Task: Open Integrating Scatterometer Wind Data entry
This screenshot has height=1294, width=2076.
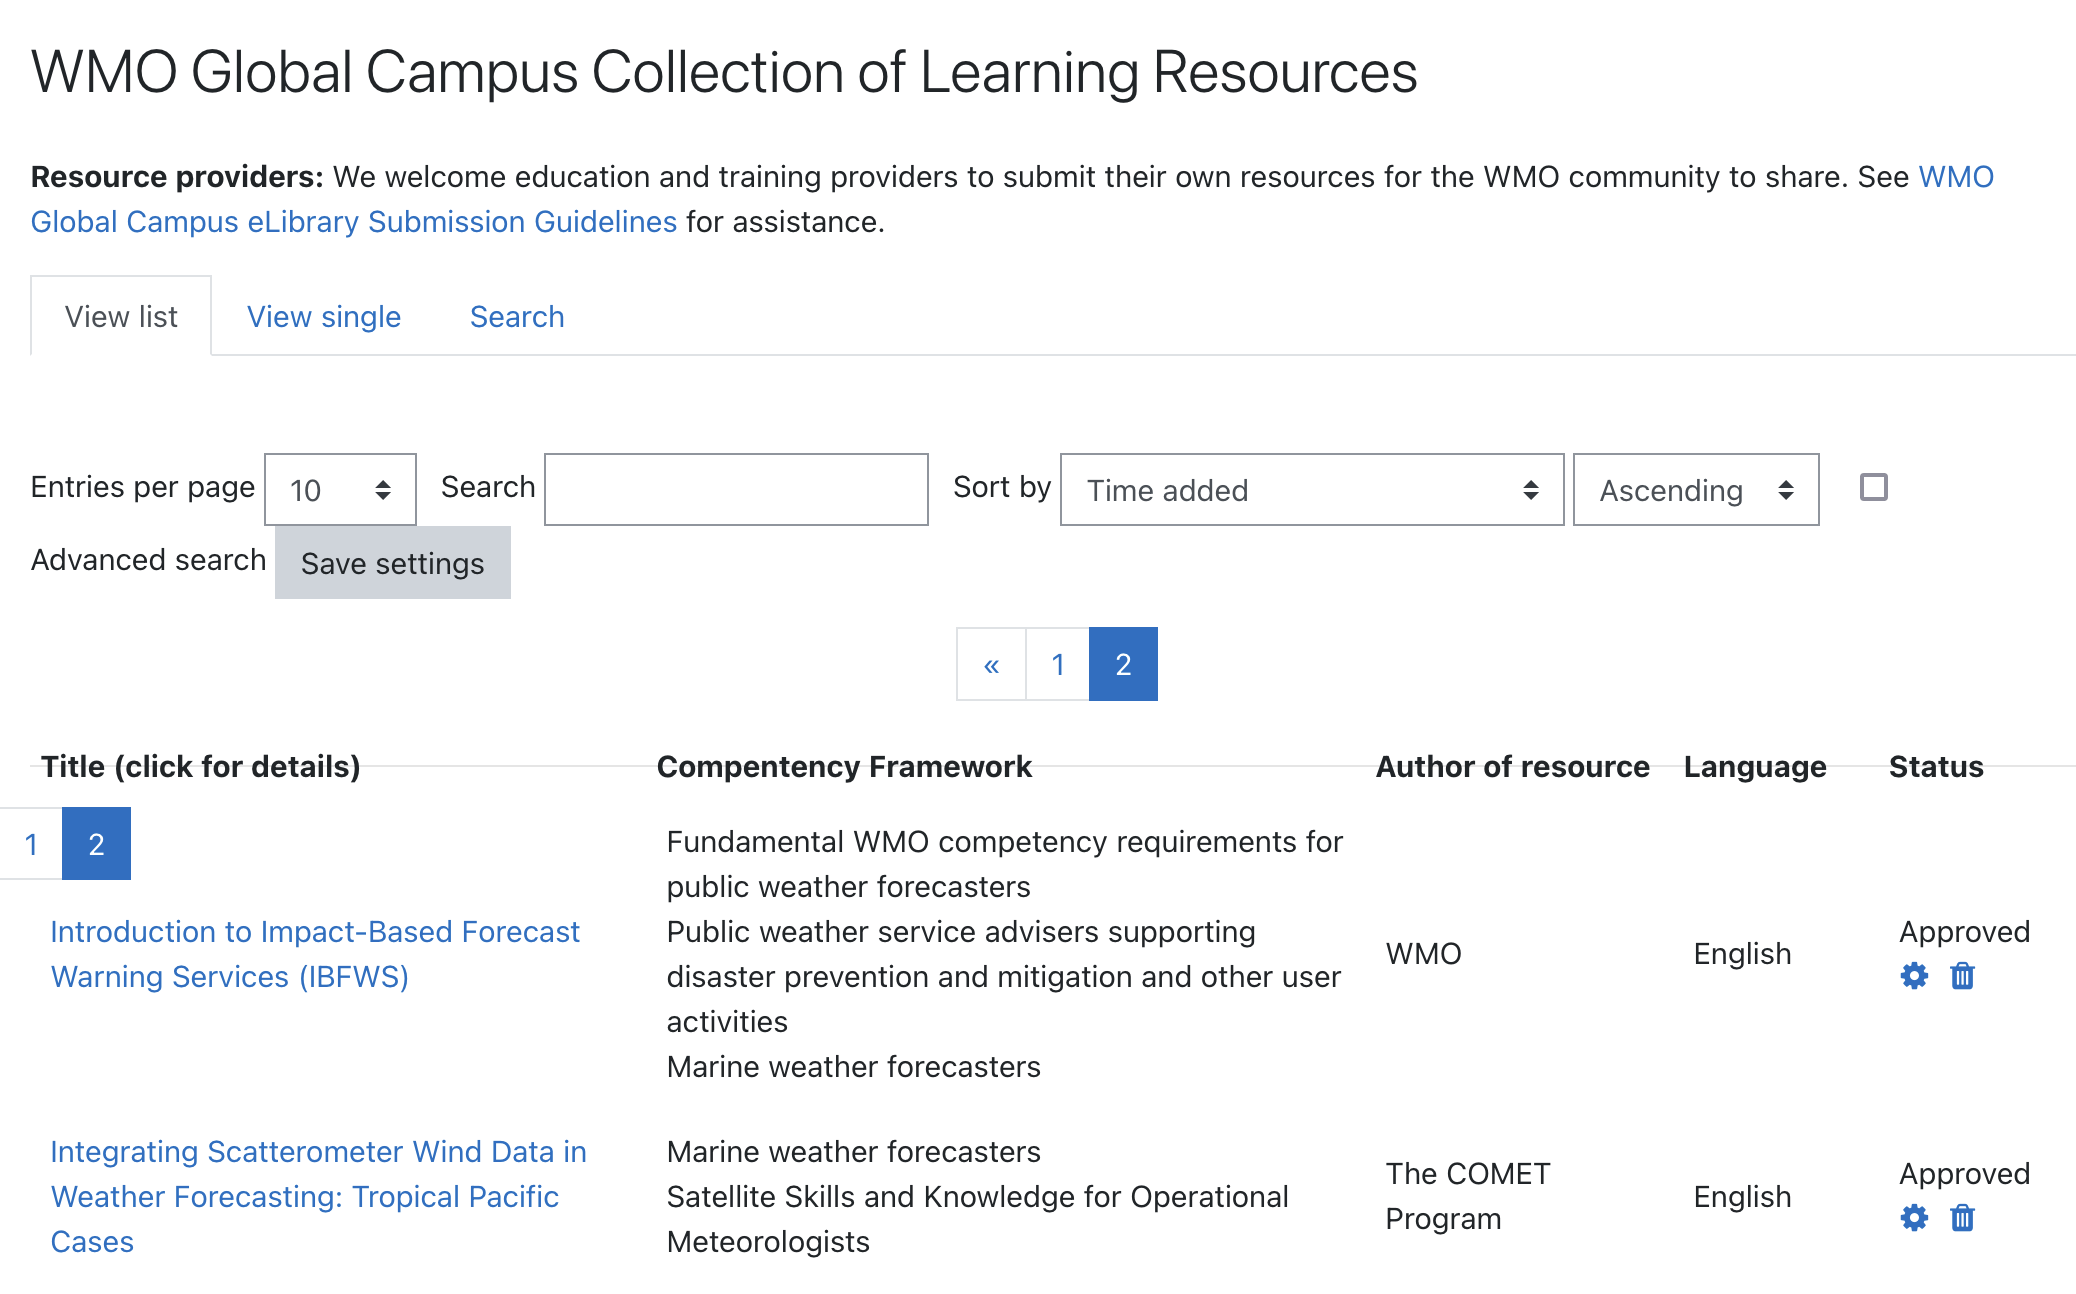Action: (x=318, y=1196)
